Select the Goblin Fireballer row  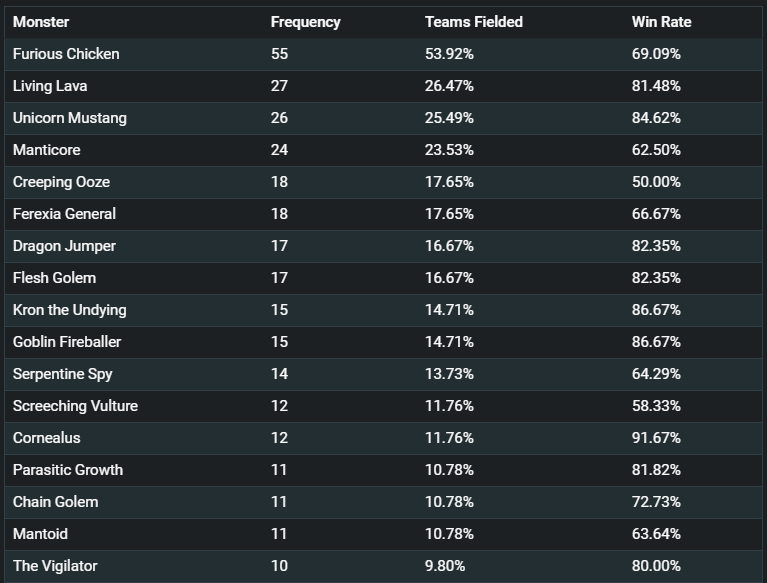(383, 342)
